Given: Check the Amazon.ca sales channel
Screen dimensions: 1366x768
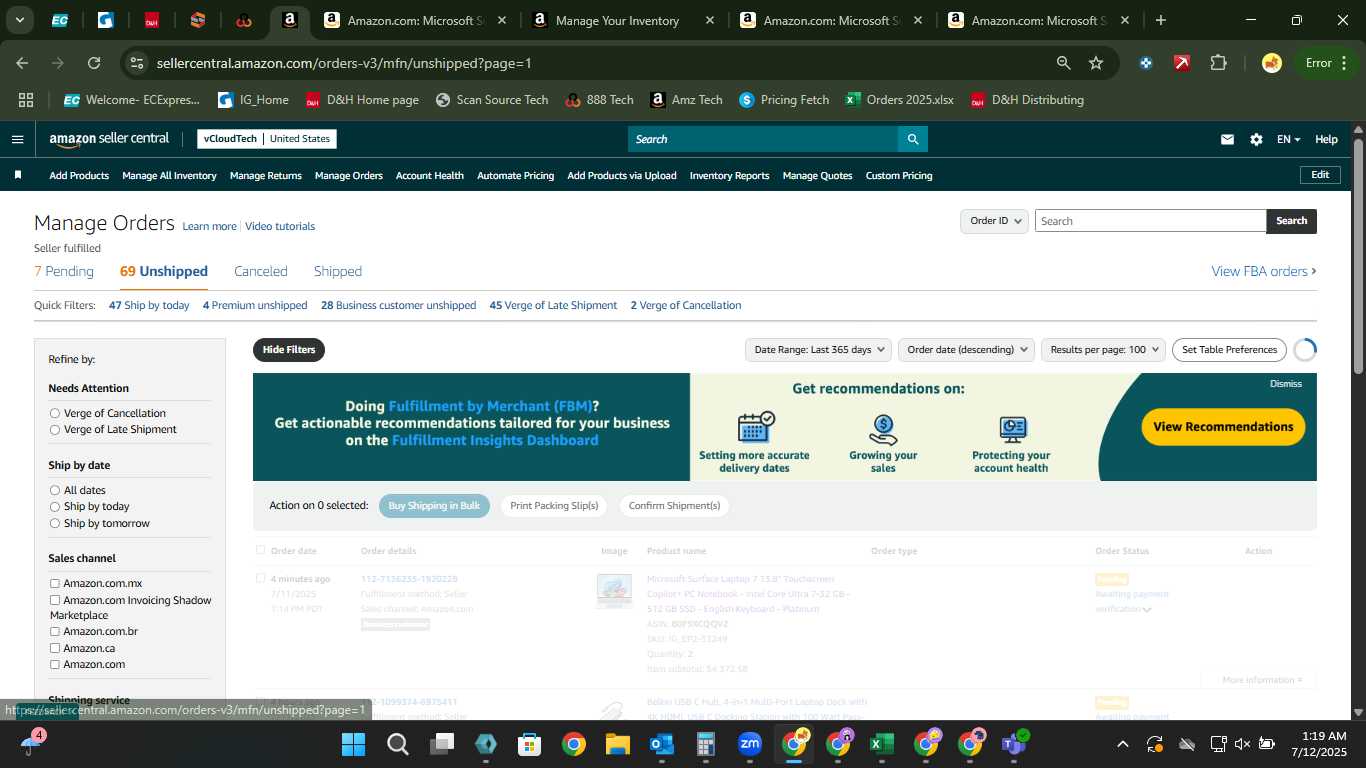Looking at the screenshot, I should pyautogui.click(x=55, y=648).
